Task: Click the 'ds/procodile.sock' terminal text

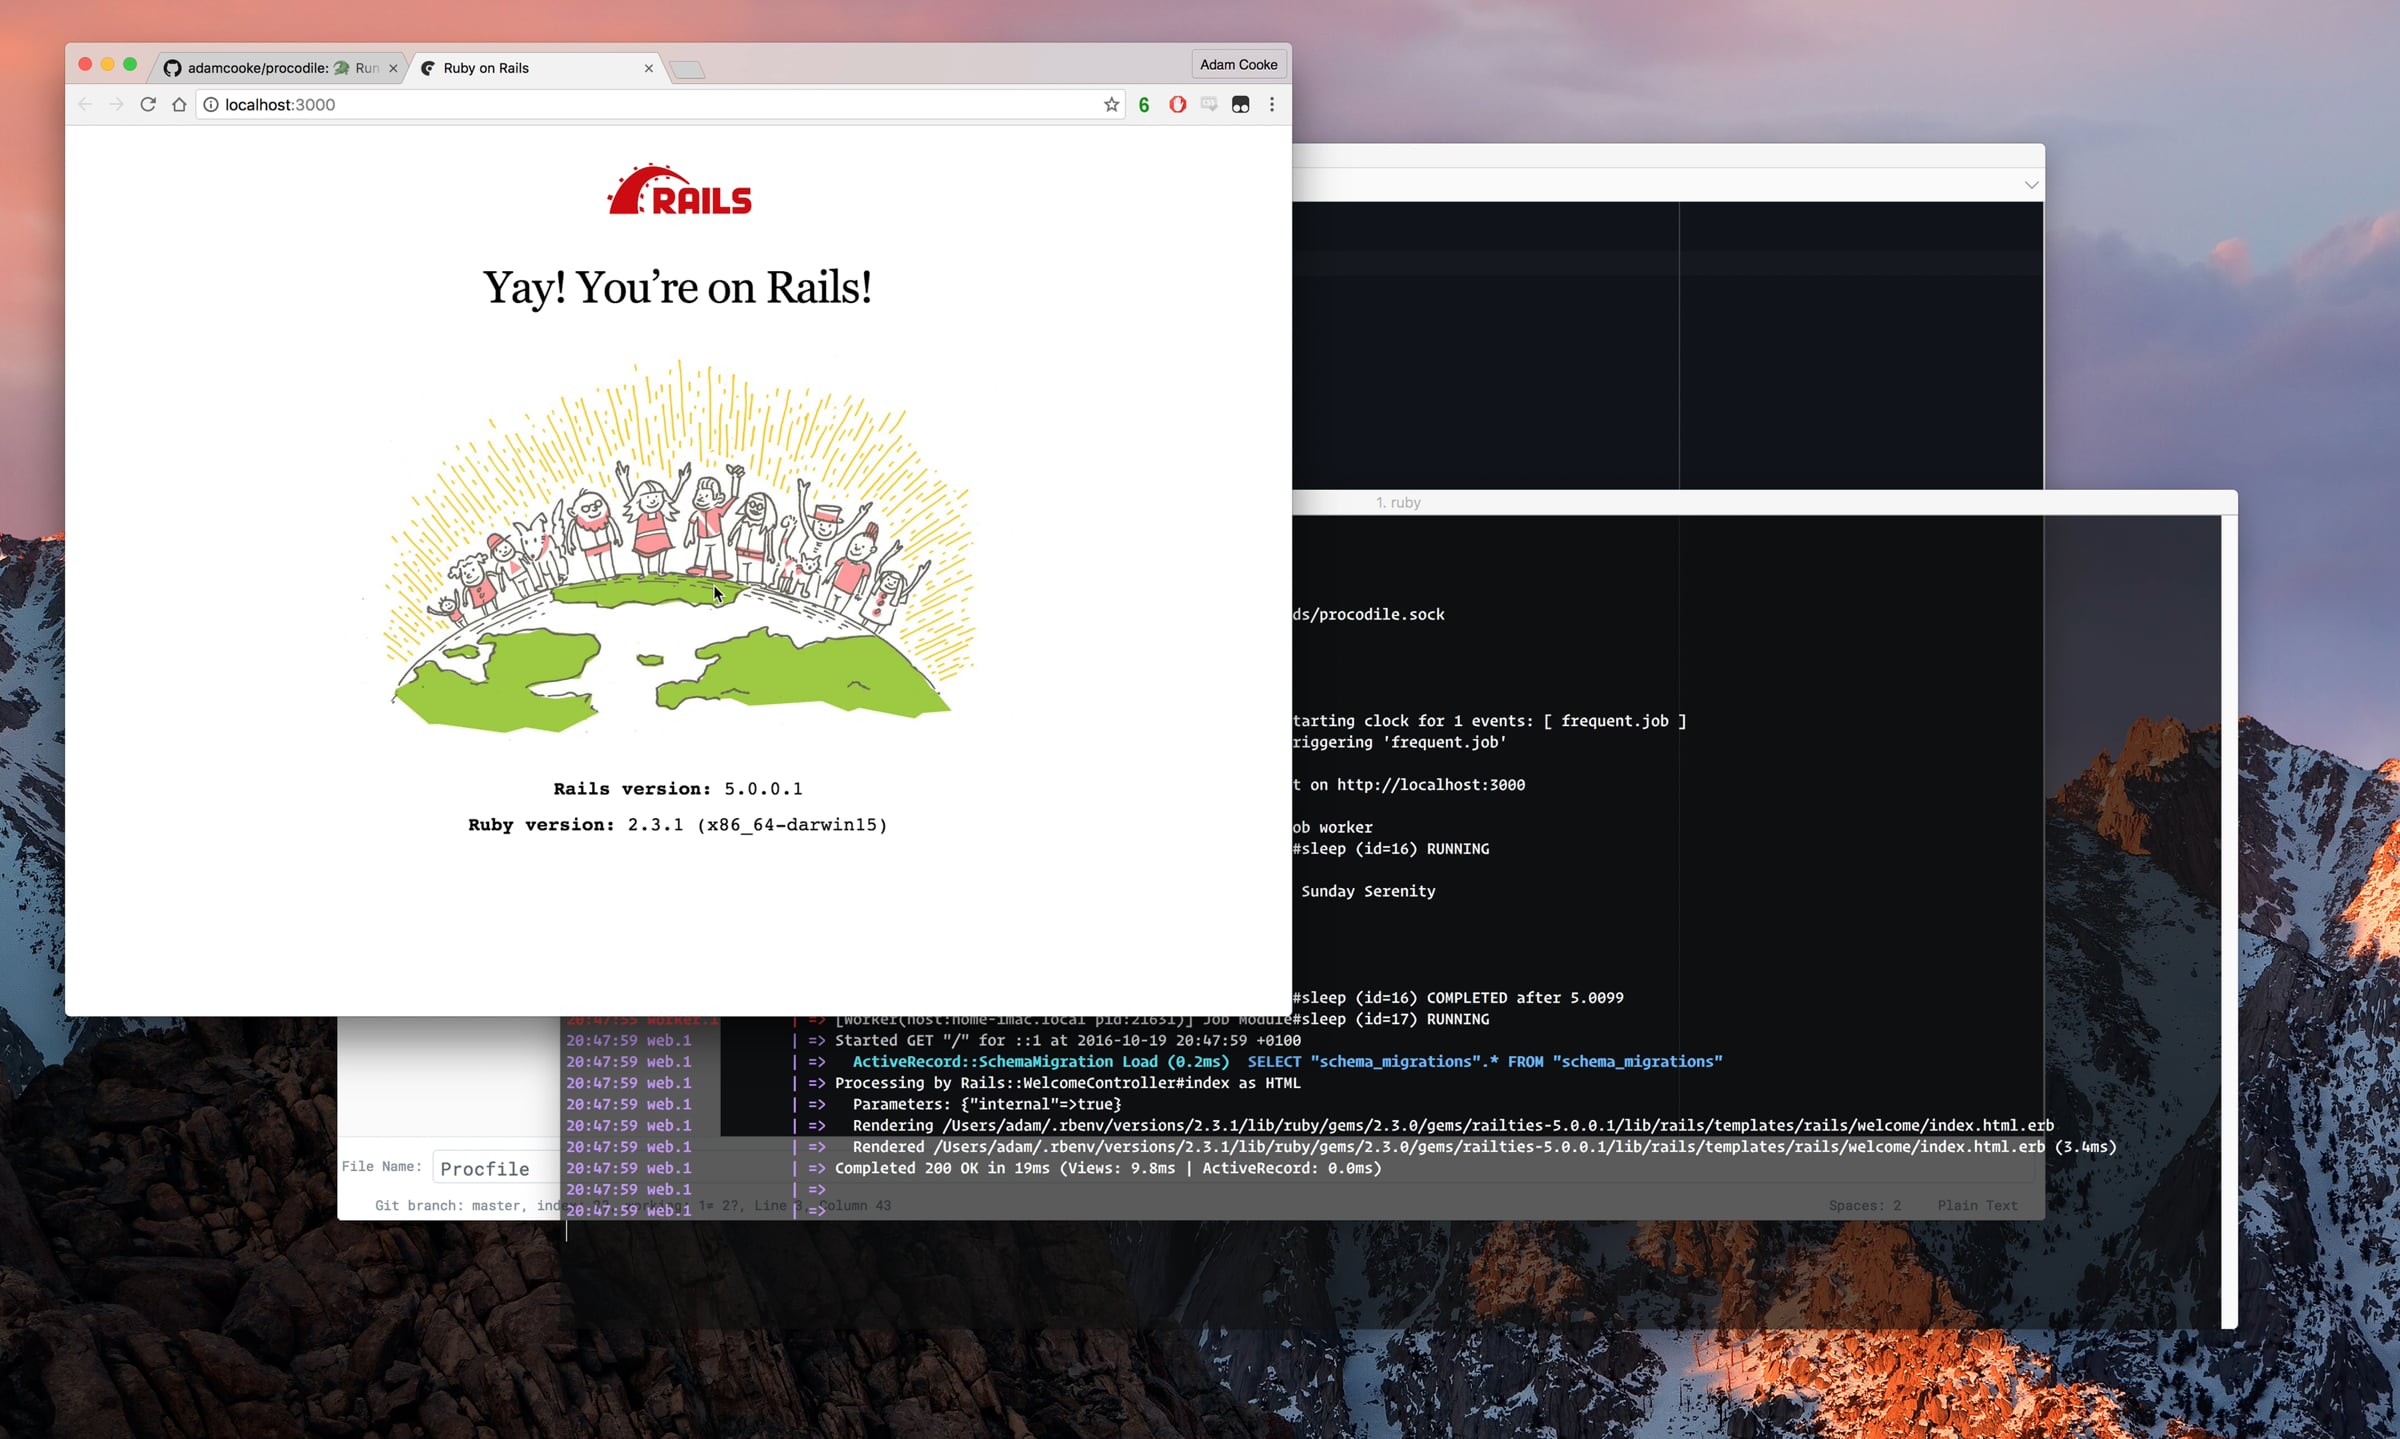Action: point(1369,614)
